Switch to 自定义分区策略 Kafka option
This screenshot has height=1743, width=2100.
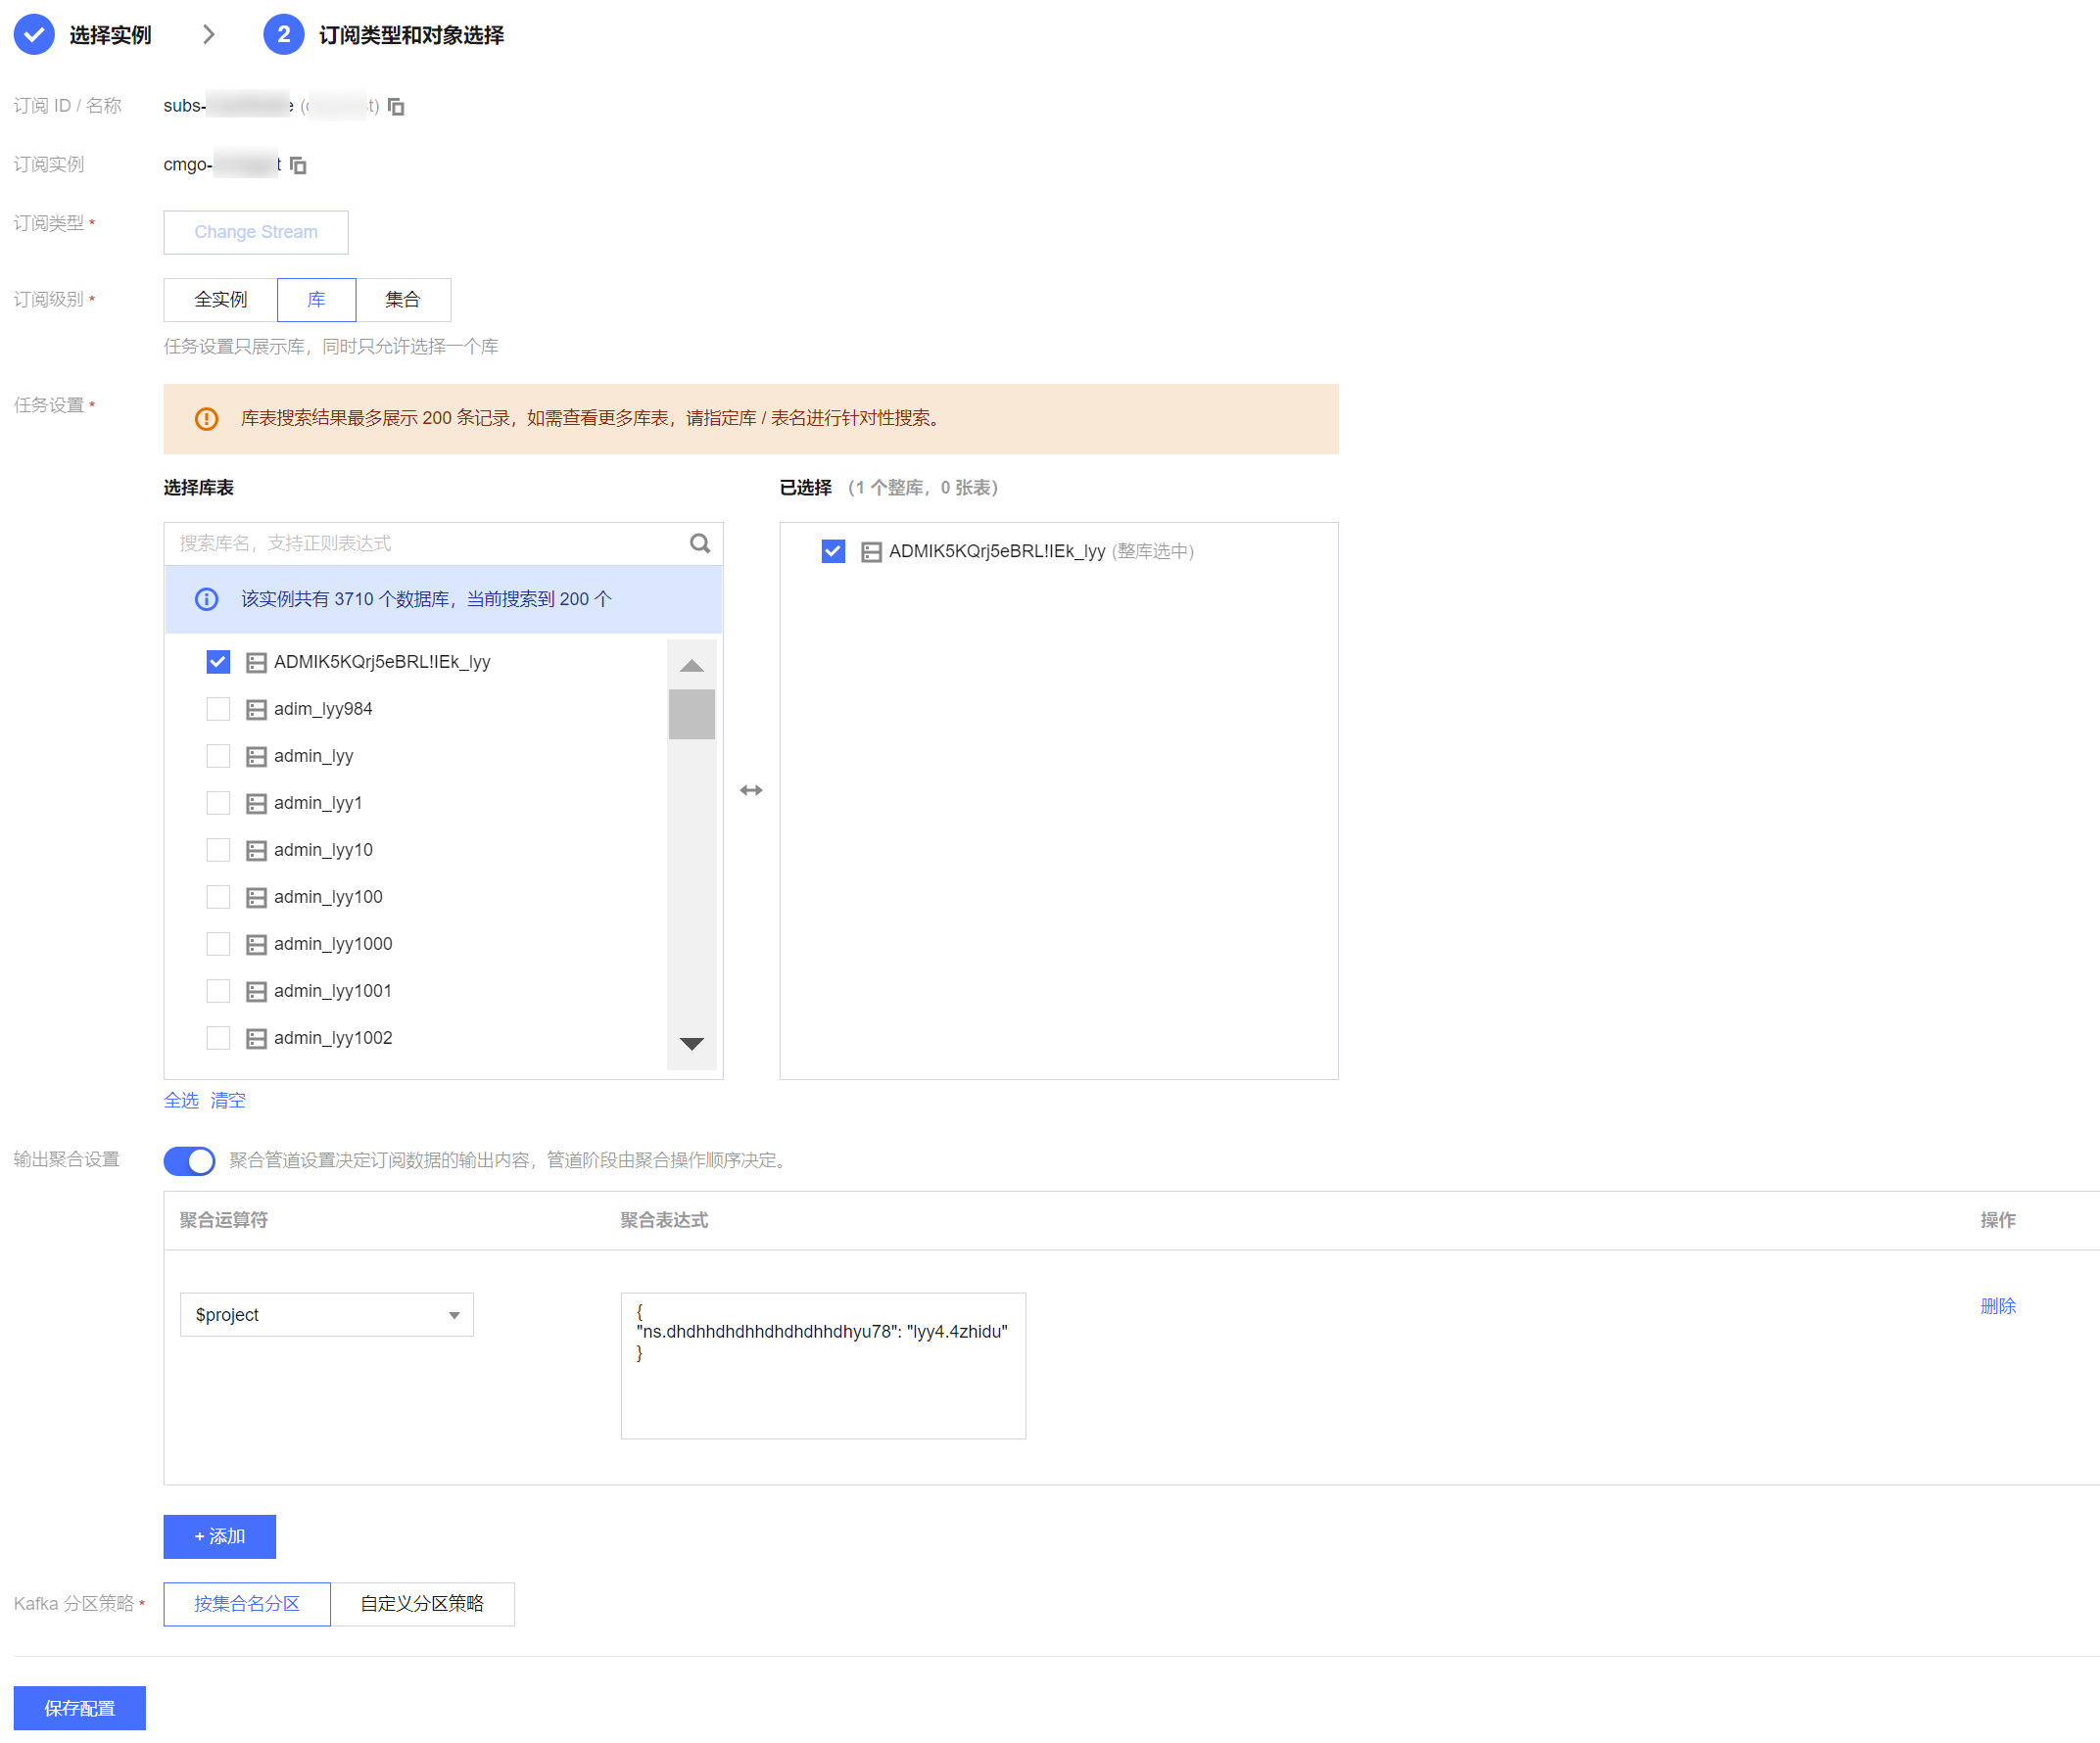pos(422,1604)
